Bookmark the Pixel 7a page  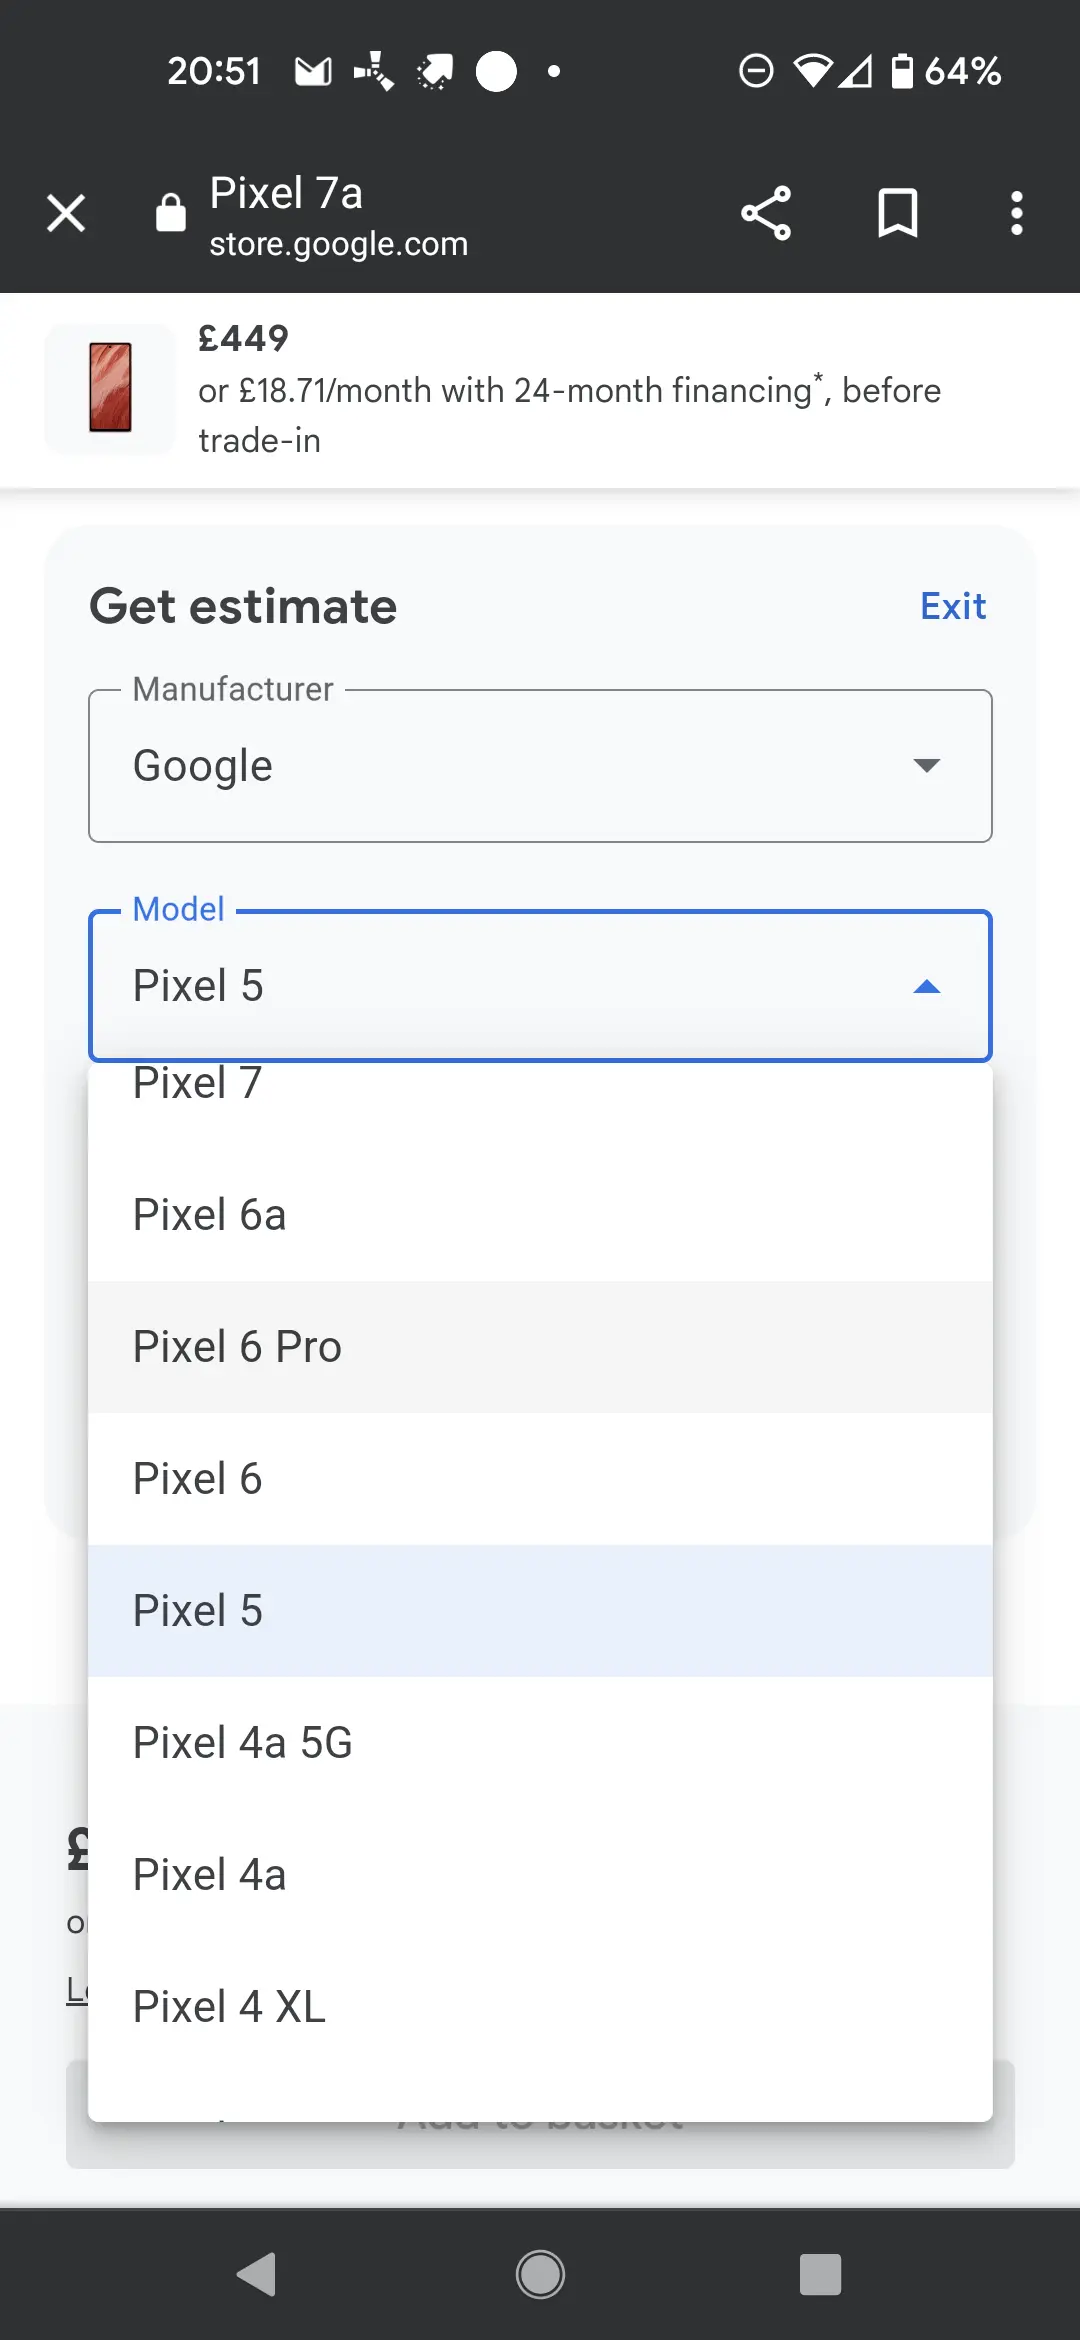pyautogui.click(x=897, y=213)
